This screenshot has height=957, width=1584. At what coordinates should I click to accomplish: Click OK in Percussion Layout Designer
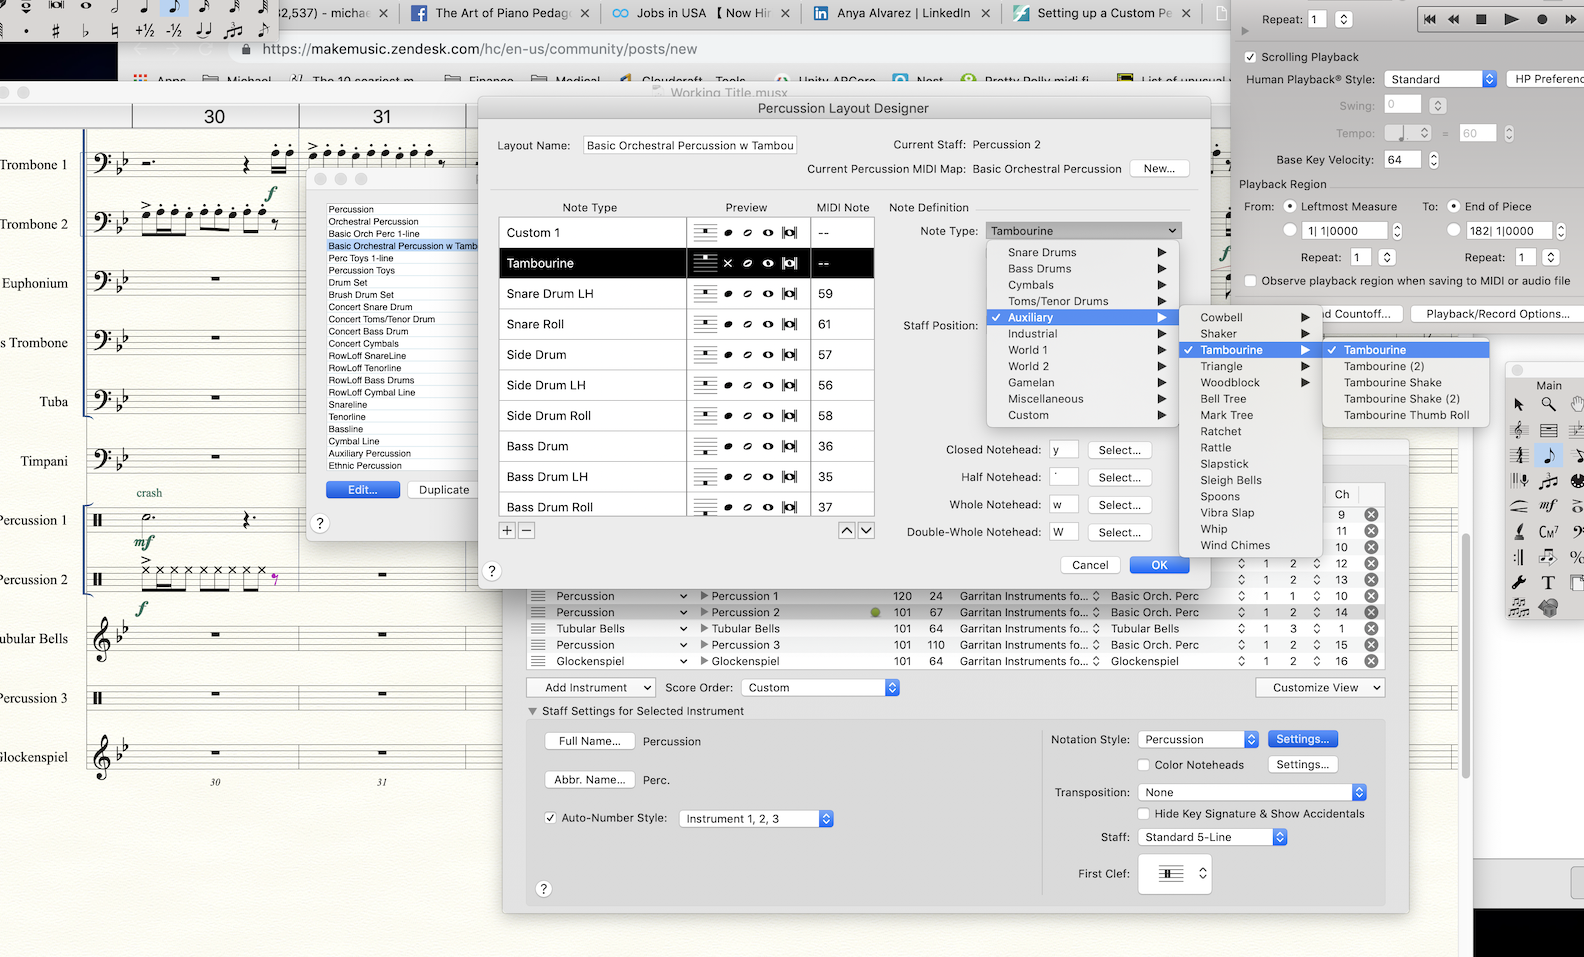point(1159,565)
